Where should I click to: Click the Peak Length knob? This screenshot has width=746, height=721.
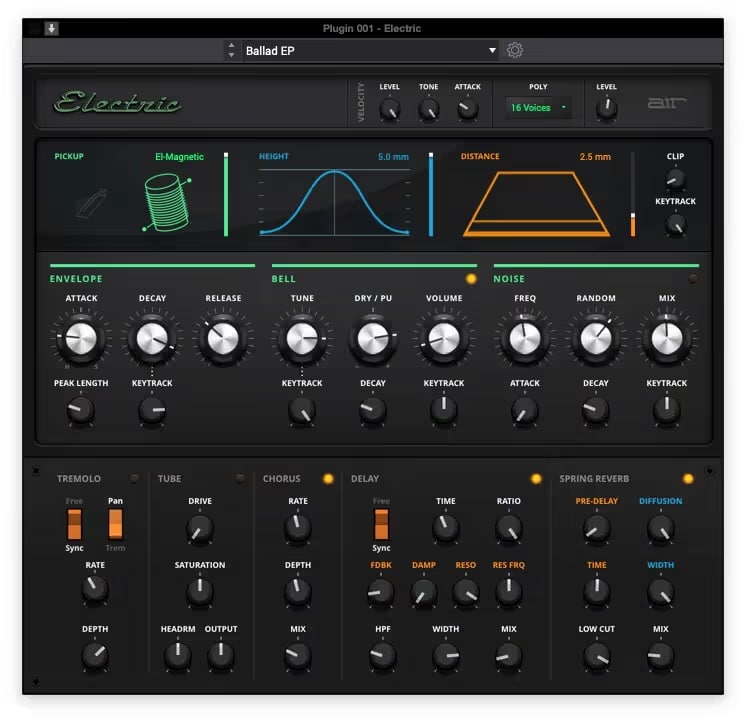coord(81,410)
